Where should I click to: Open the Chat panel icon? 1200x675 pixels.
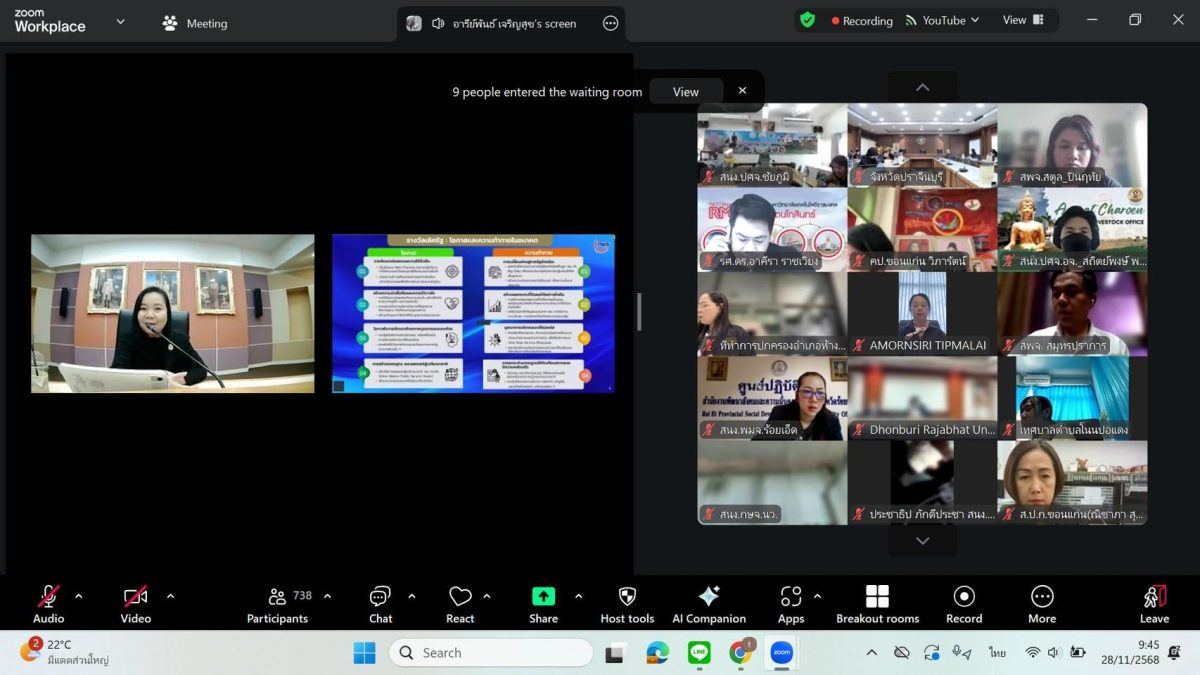coord(380,597)
